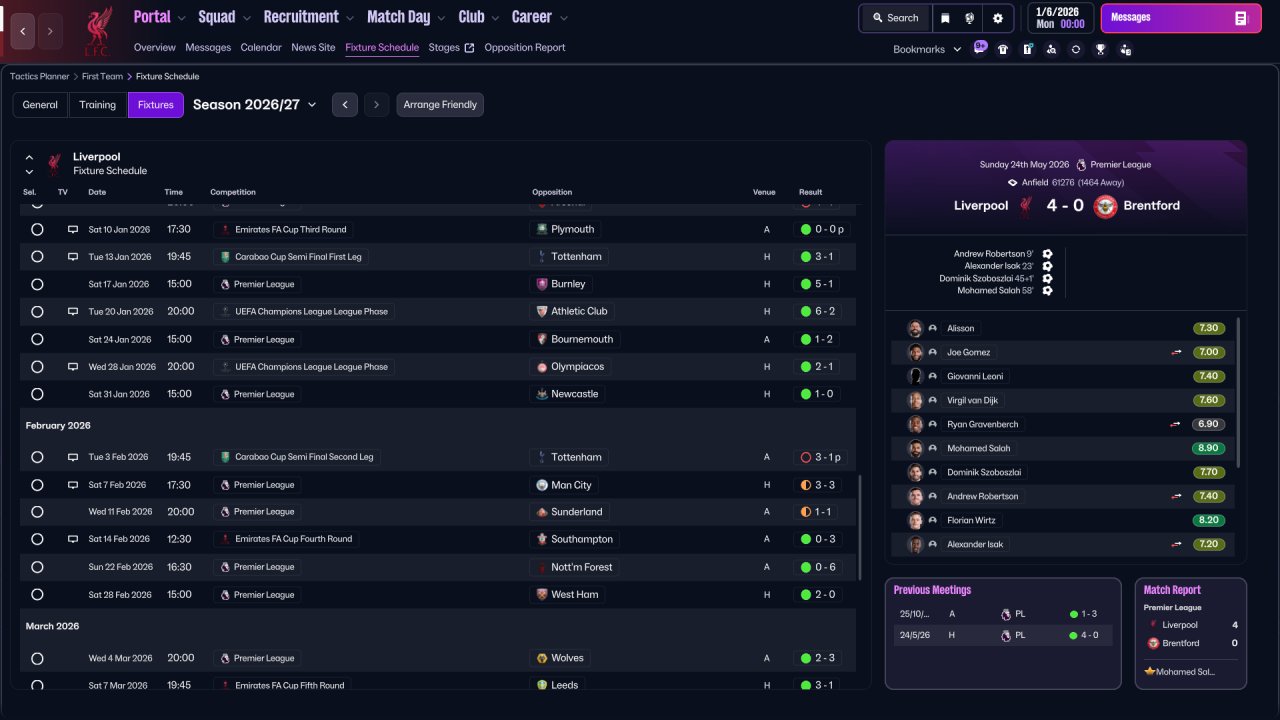Open the settings gear icon
This screenshot has height=720, width=1280.
[x=997, y=18]
